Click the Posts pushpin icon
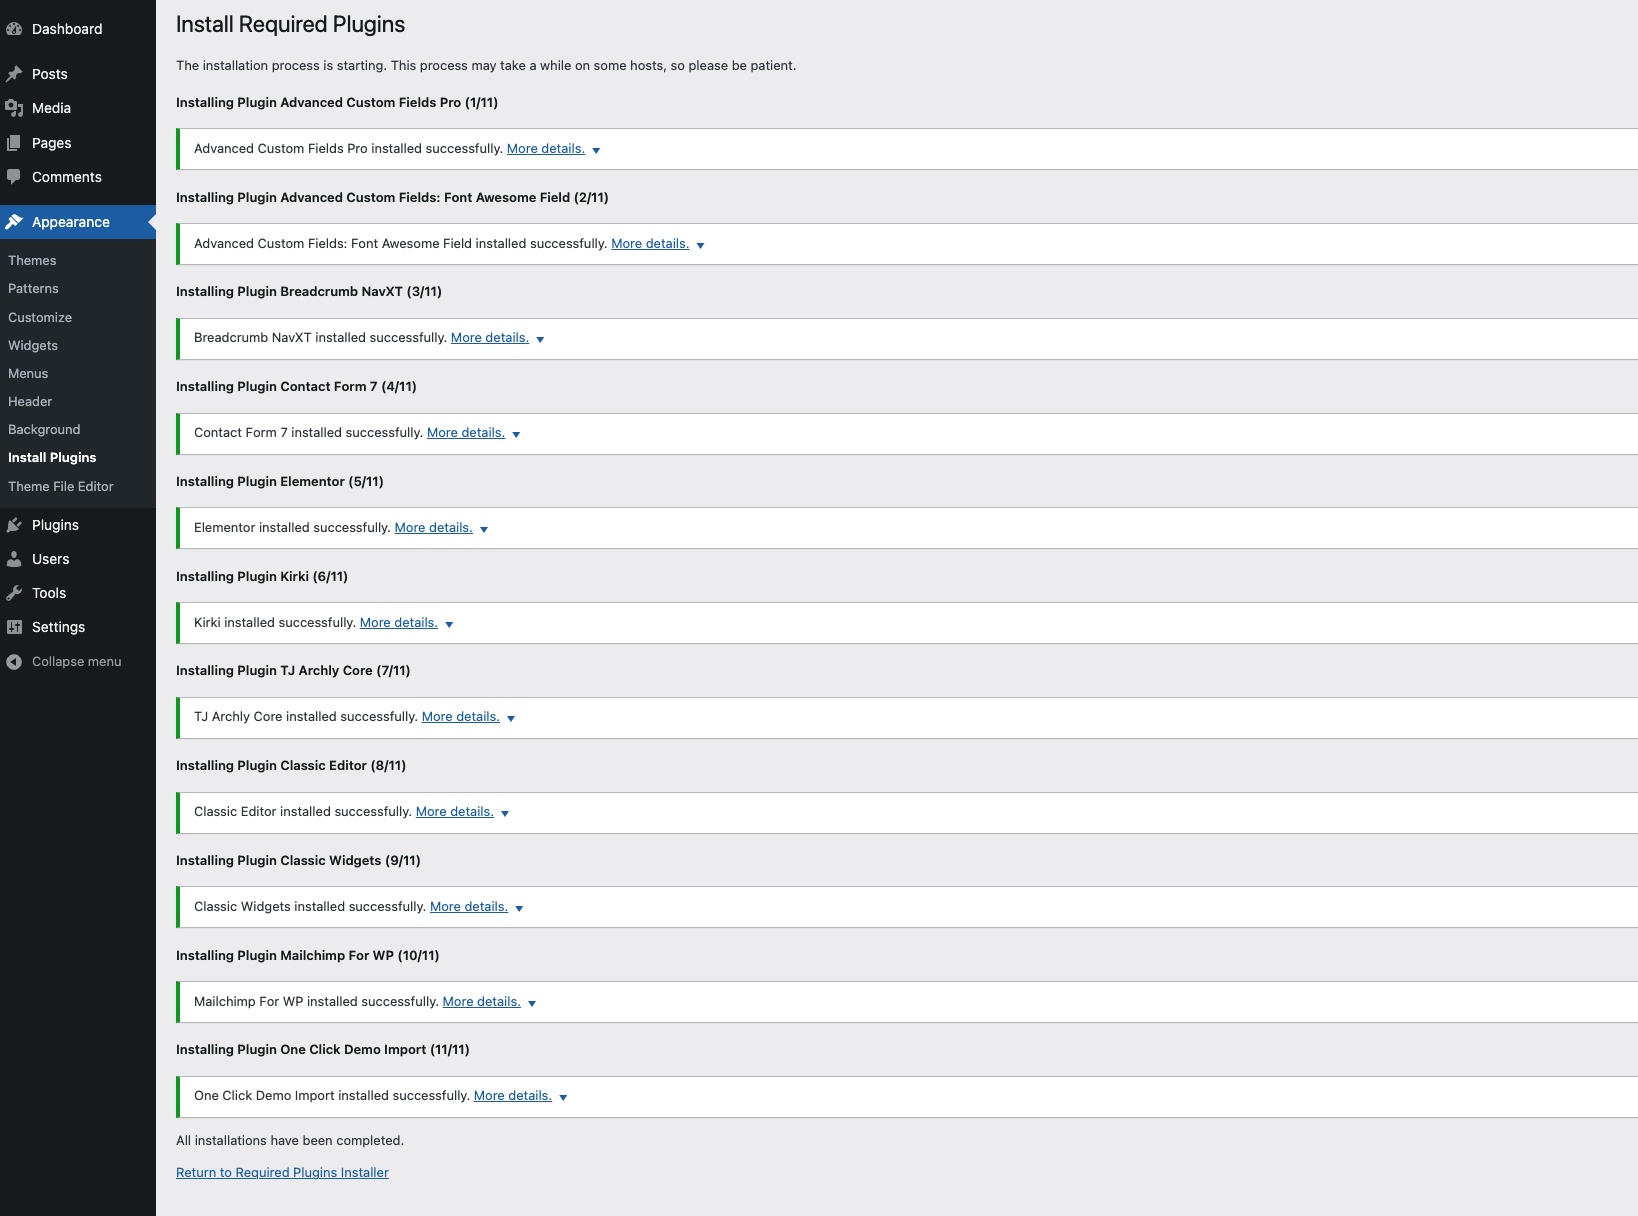The width and height of the screenshot is (1638, 1216). pyautogui.click(x=14, y=74)
